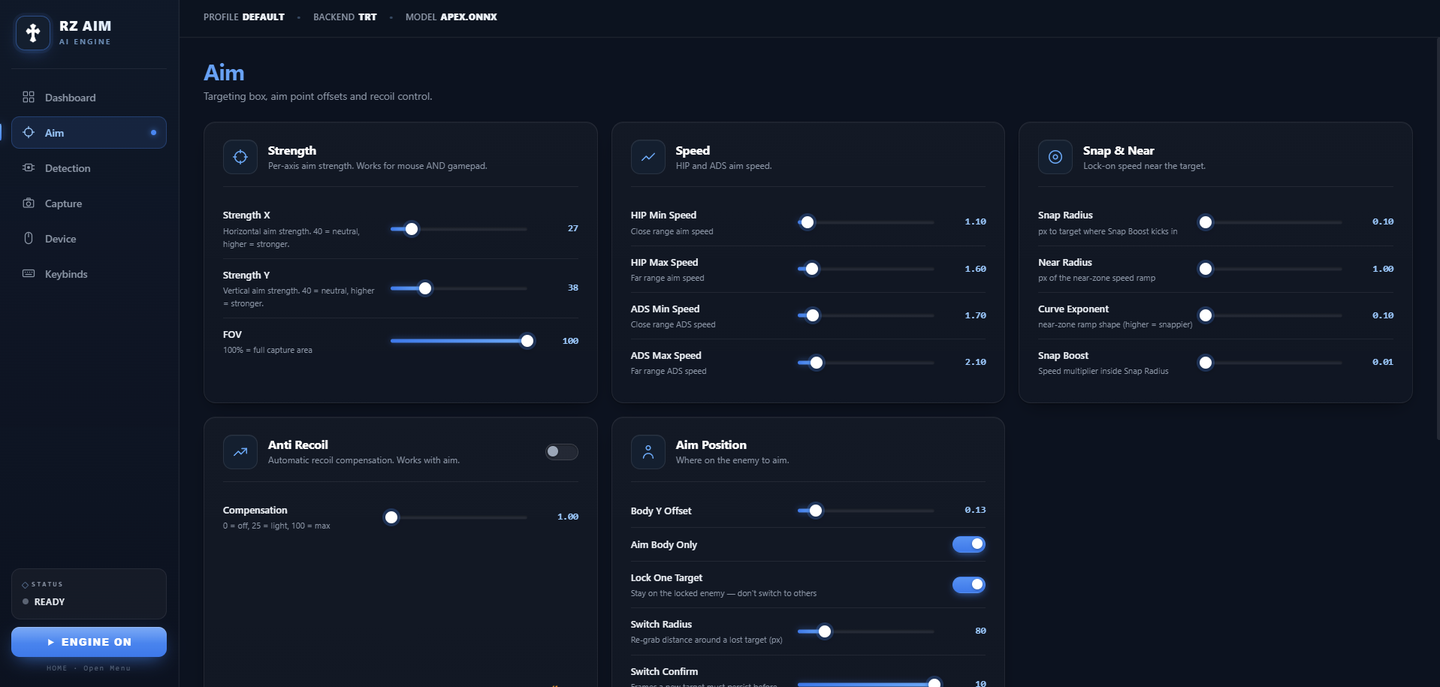1440x687 pixels.
Task: Click the Compensation slider
Action: click(x=458, y=517)
